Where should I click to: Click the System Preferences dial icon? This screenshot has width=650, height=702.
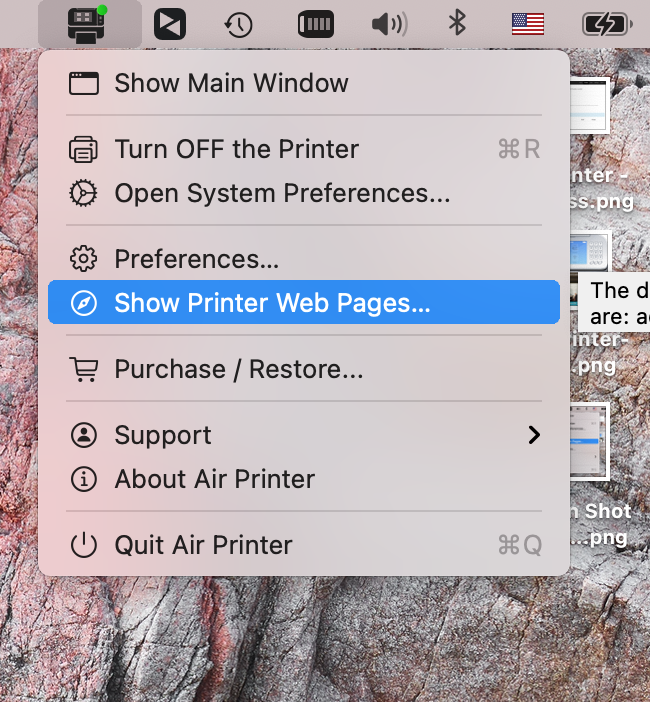coord(83,193)
